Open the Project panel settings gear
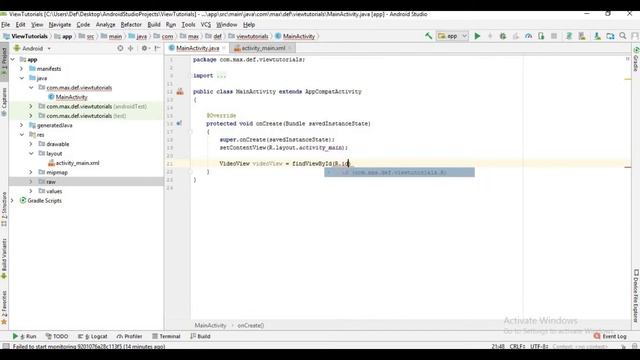The width and height of the screenshot is (640, 360). tap(145, 48)
